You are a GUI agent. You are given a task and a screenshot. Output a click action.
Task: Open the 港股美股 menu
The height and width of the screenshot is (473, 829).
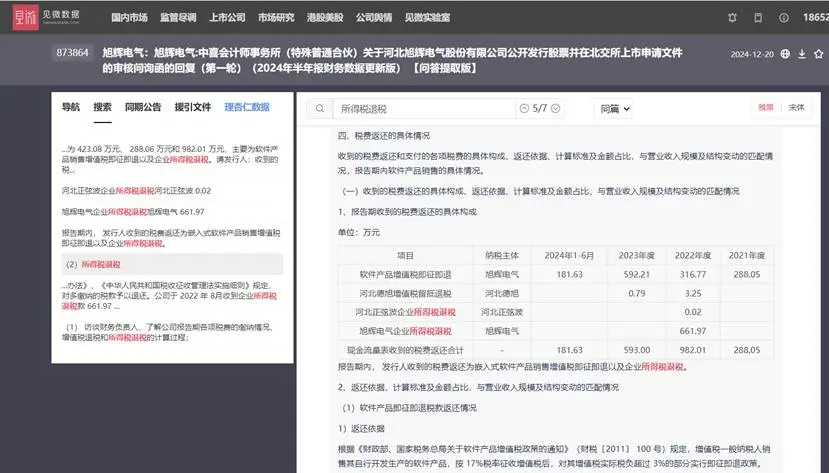[325, 18]
